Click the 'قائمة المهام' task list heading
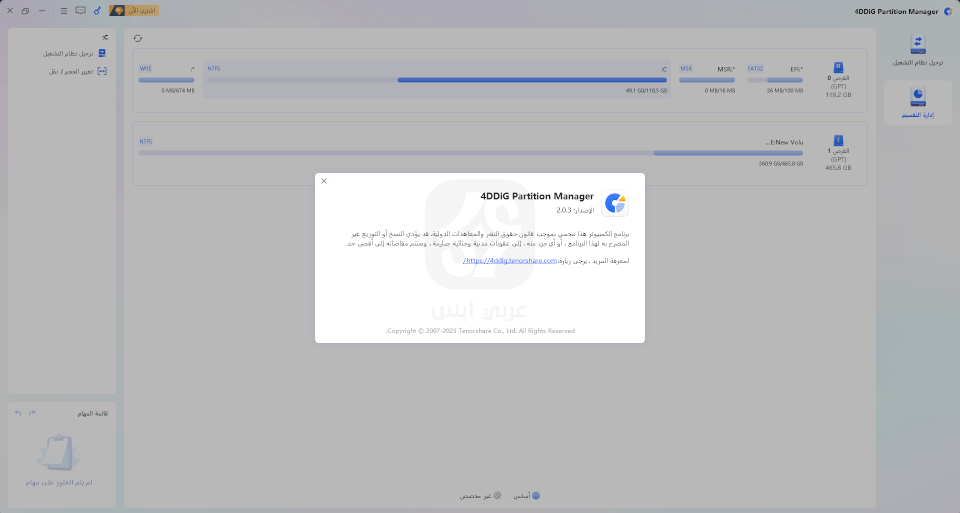This screenshot has width=960, height=513. 92,414
